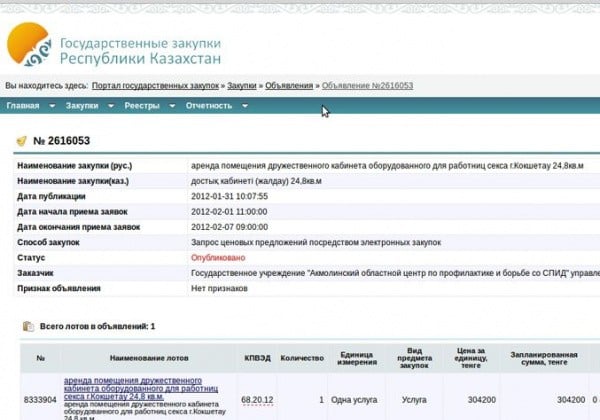Expand the dropdown arrow next to 'Главная'
This screenshot has height=420, width=600.
pyautogui.click(x=52, y=105)
